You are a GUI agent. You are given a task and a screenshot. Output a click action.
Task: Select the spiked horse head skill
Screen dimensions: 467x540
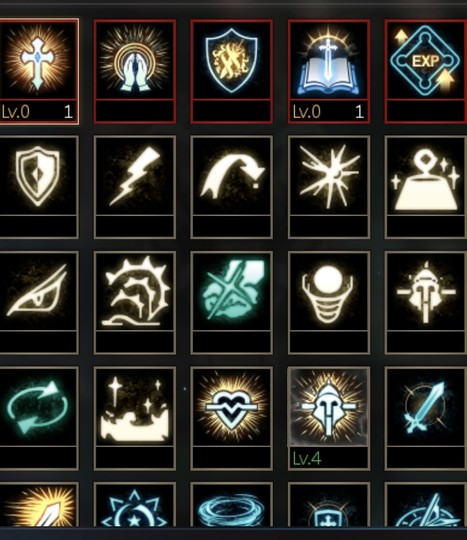point(135,292)
